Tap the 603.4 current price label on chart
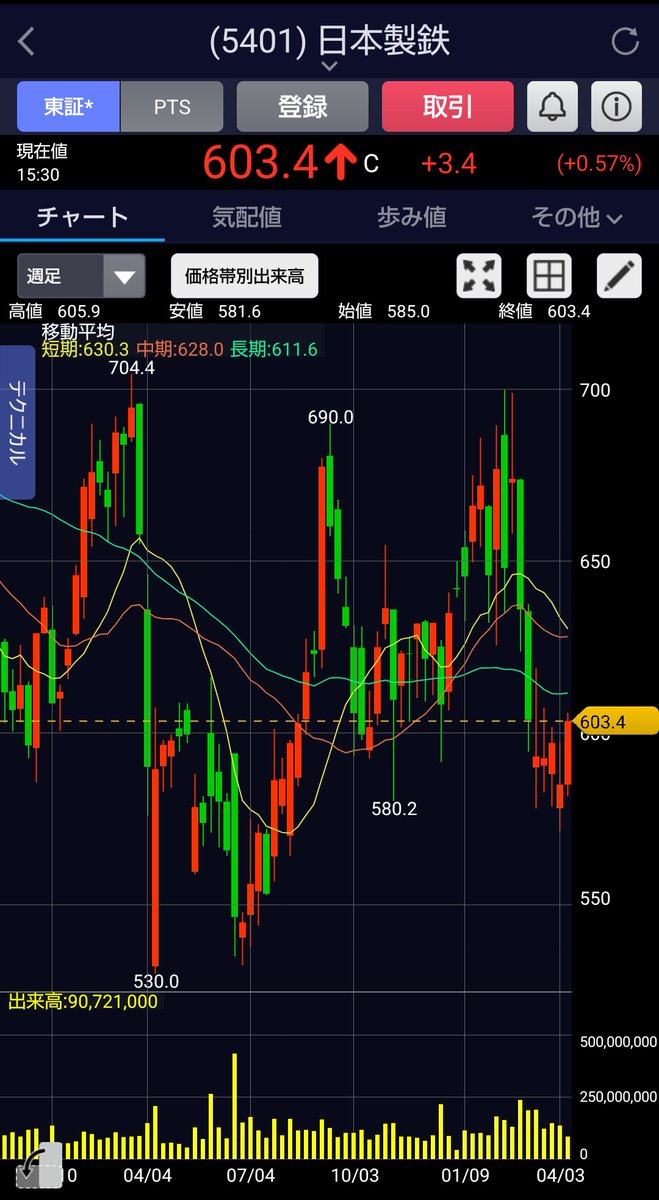The image size is (659, 1200). (x=616, y=721)
